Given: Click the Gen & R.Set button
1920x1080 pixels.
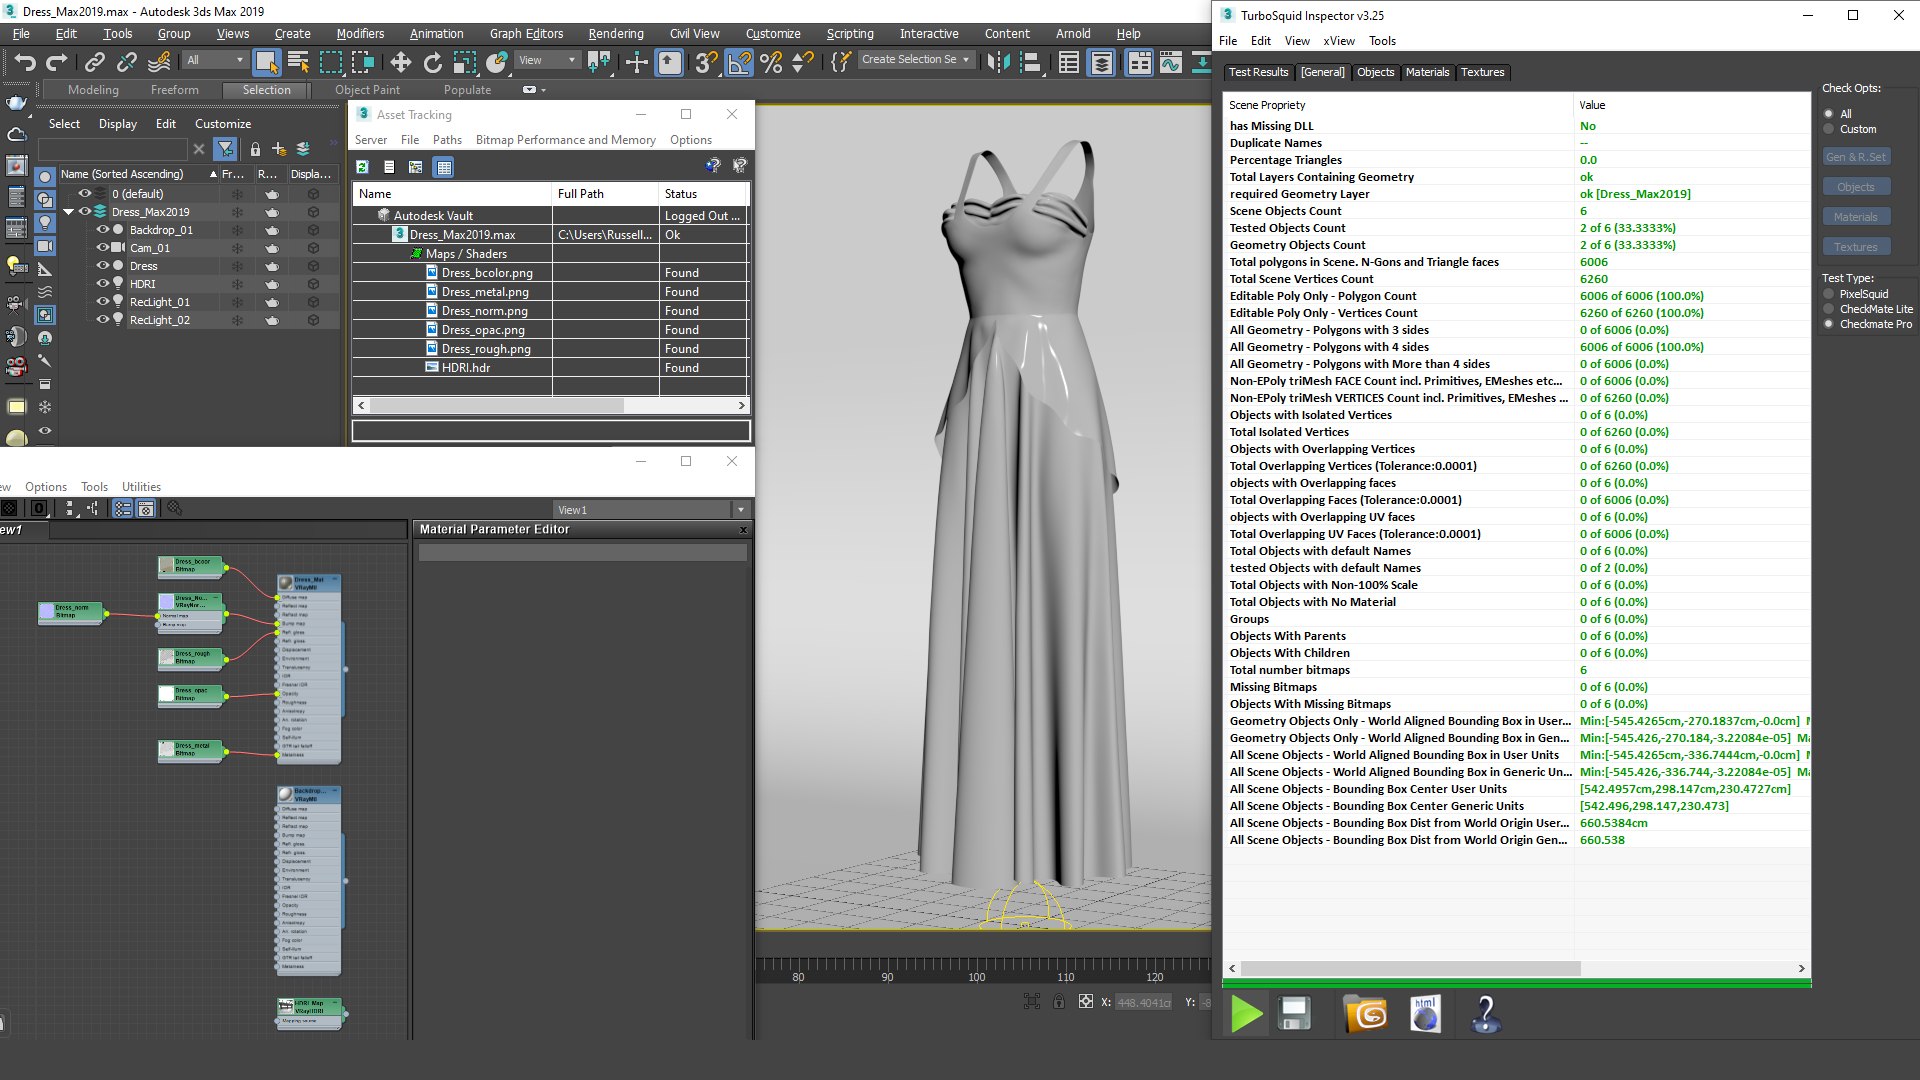Looking at the screenshot, I should (x=1856, y=157).
